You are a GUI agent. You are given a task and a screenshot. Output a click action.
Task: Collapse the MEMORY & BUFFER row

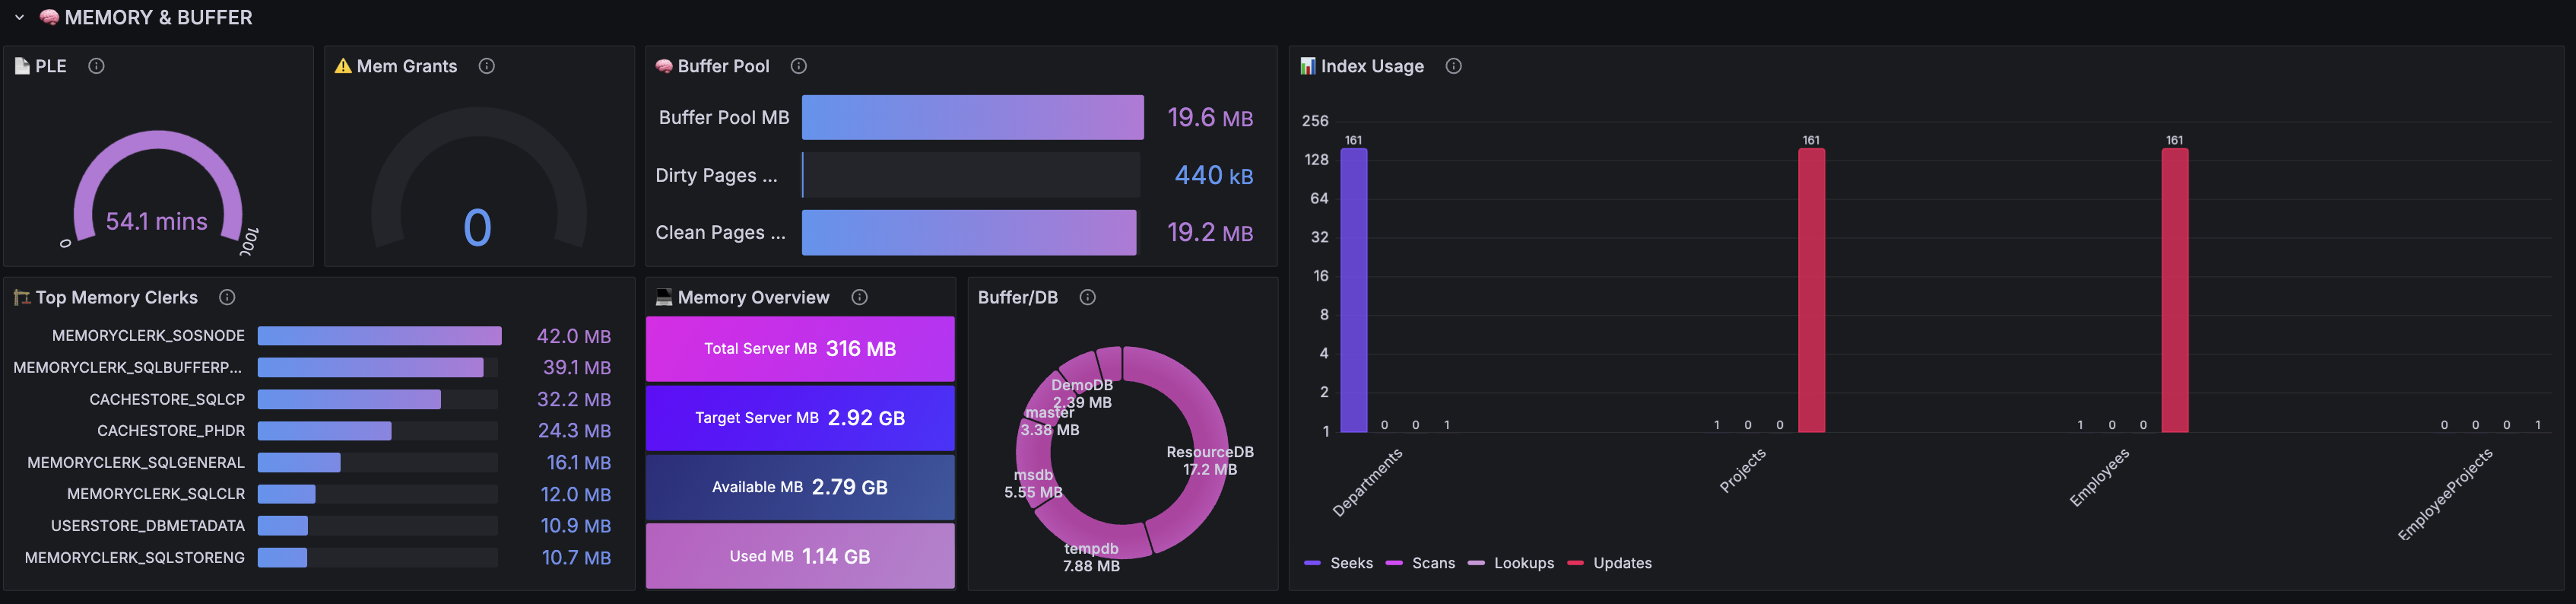click(x=19, y=17)
